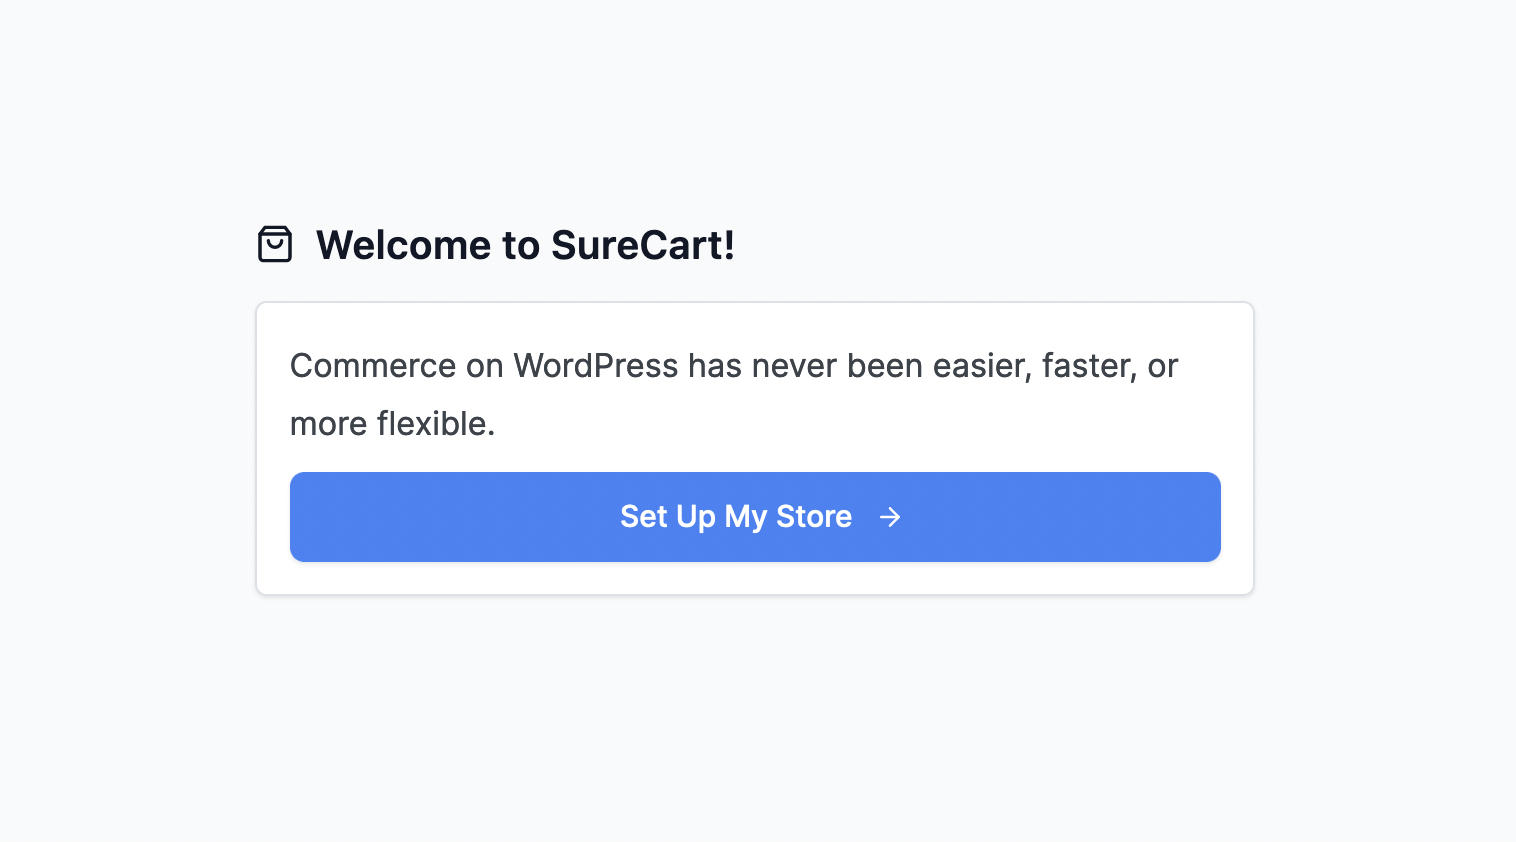Select the Welcome to SureCart! heading
The height and width of the screenshot is (842, 1516).
point(525,246)
